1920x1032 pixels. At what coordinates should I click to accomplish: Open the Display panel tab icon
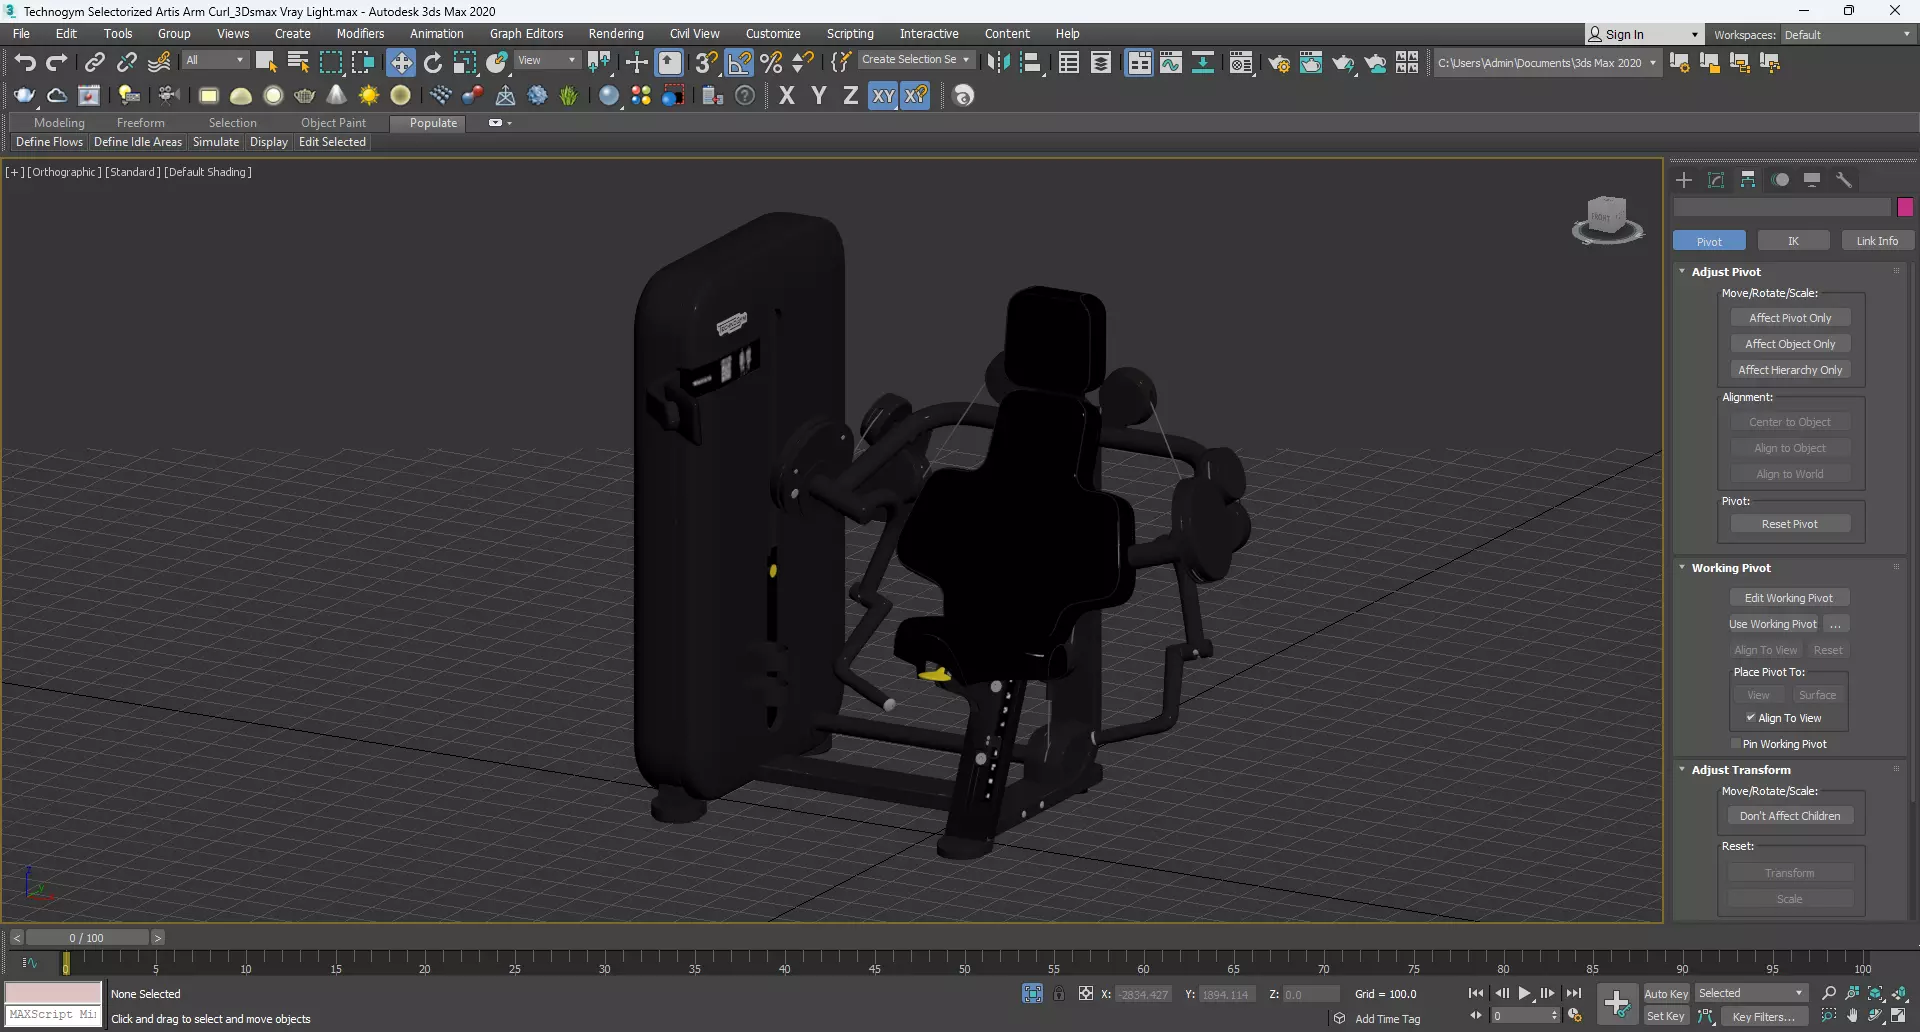[1812, 180]
